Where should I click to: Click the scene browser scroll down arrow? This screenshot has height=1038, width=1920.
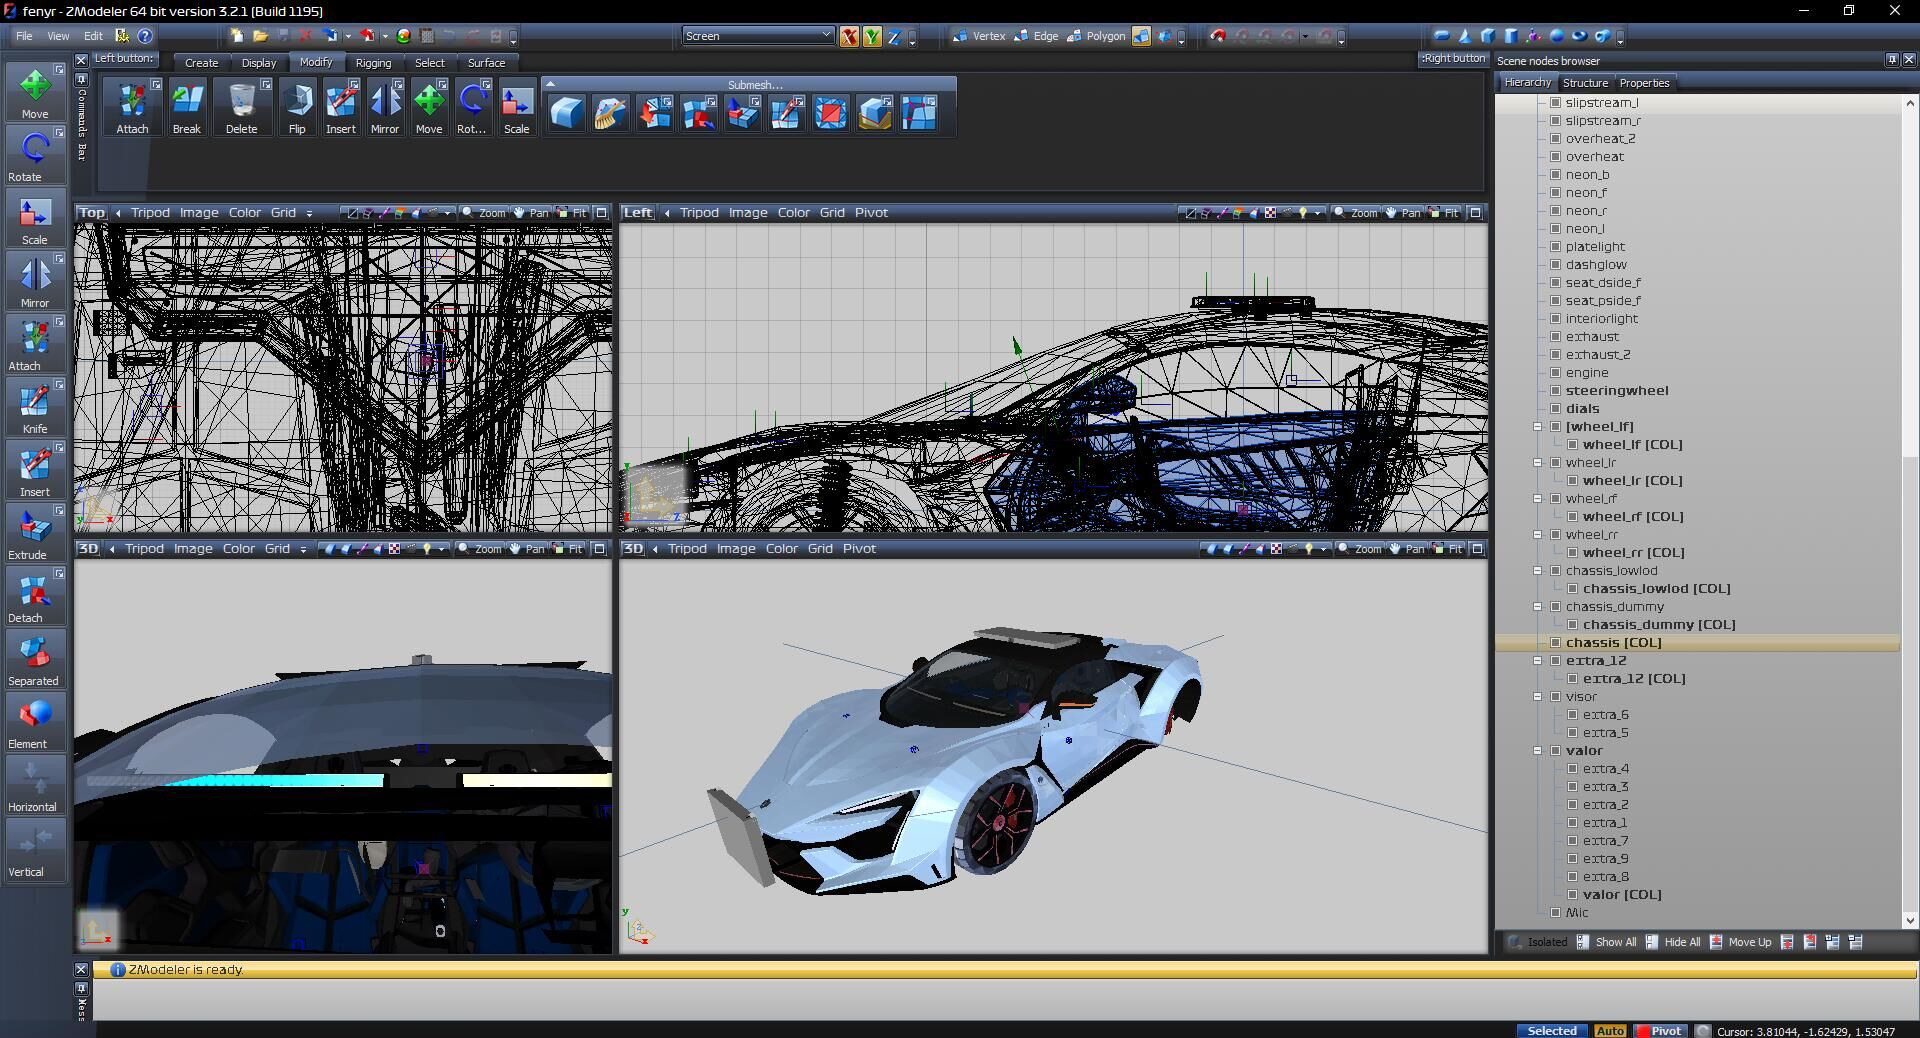(1909, 920)
